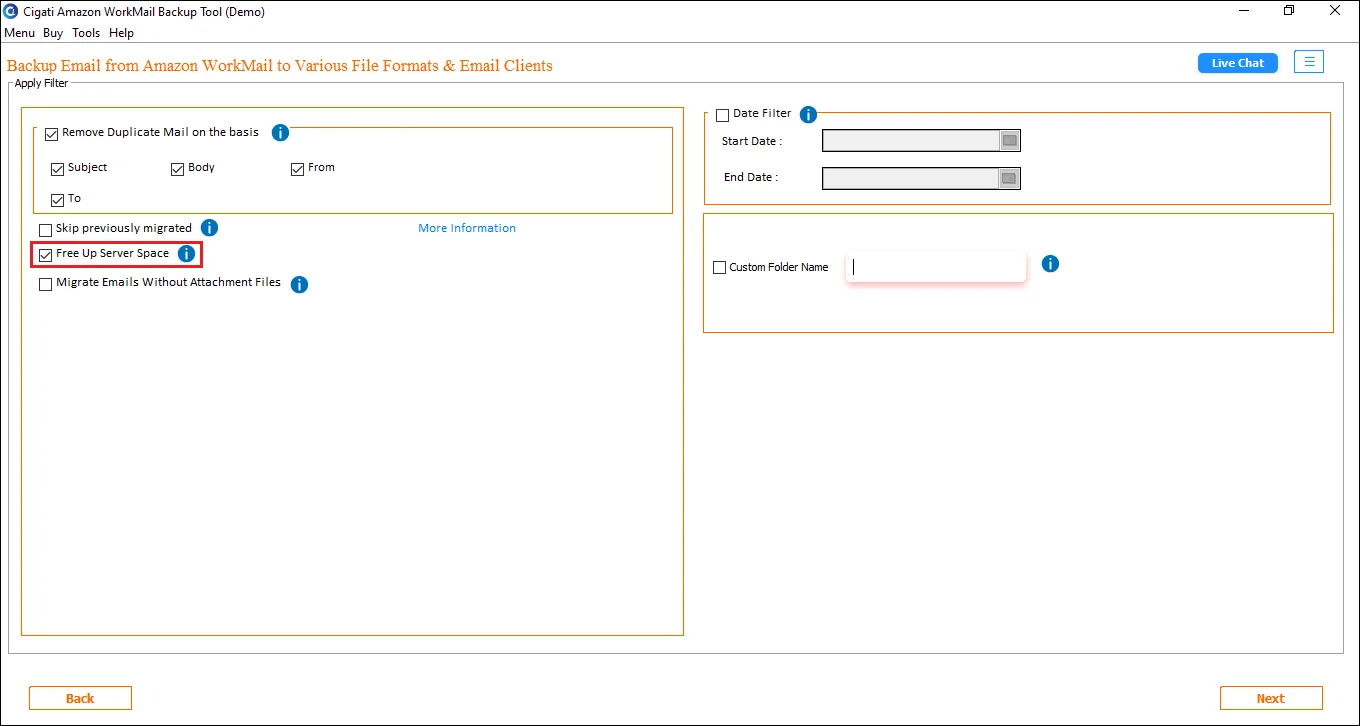View info for Free Up Server Space
This screenshot has width=1360, height=726.
click(x=186, y=254)
